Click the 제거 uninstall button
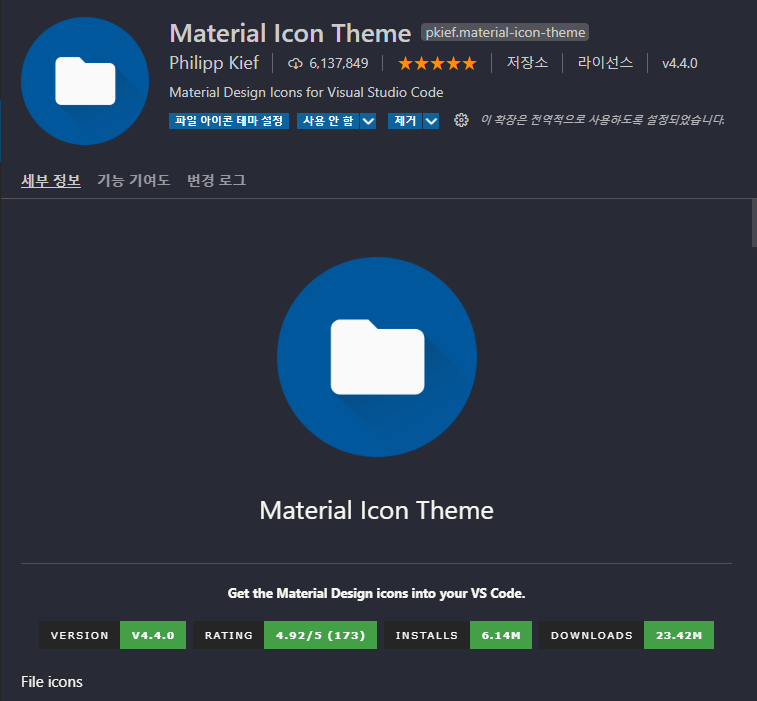757x701 pixels. pos(405,121)
